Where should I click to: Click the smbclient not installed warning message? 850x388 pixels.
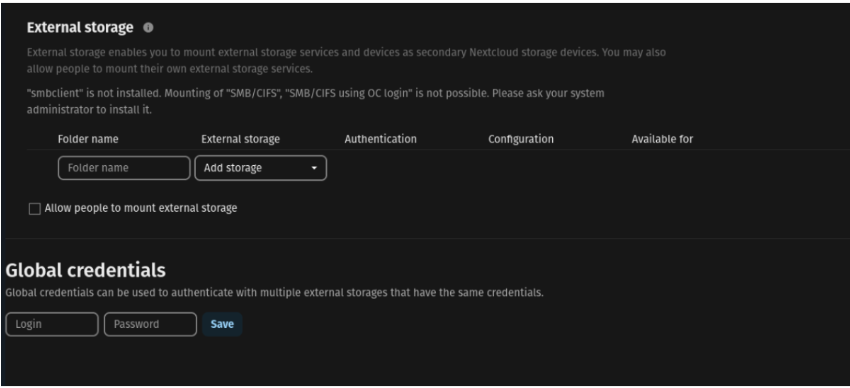click(315, 101)
